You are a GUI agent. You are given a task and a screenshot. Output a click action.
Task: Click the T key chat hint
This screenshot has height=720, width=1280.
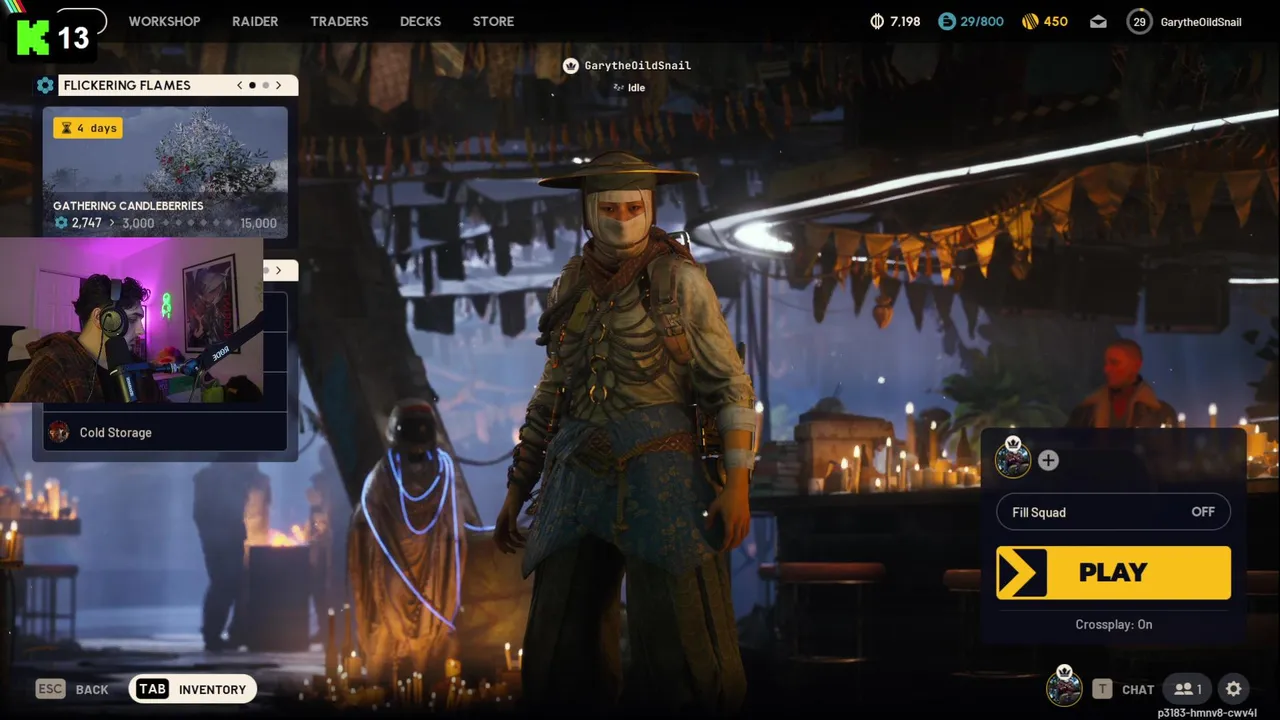tap(1102, 689)
